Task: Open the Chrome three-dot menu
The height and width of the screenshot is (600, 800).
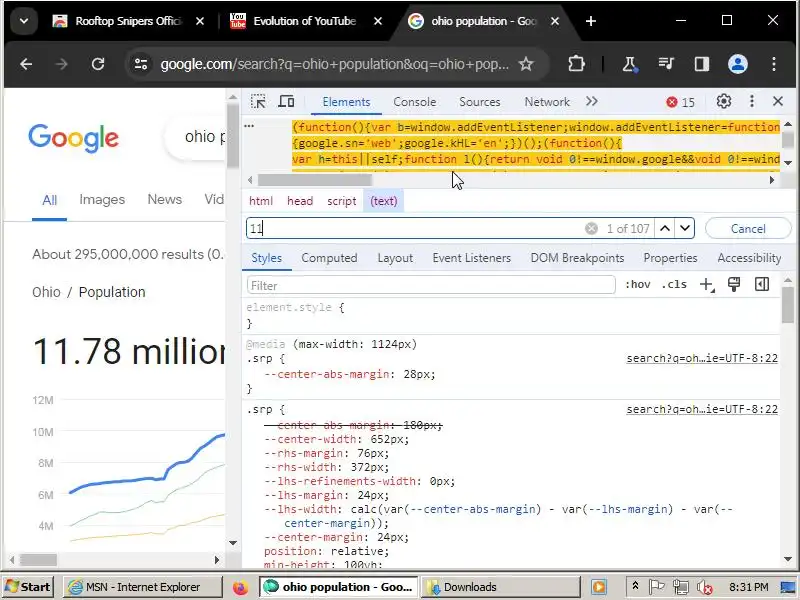Action: (774, 64)
